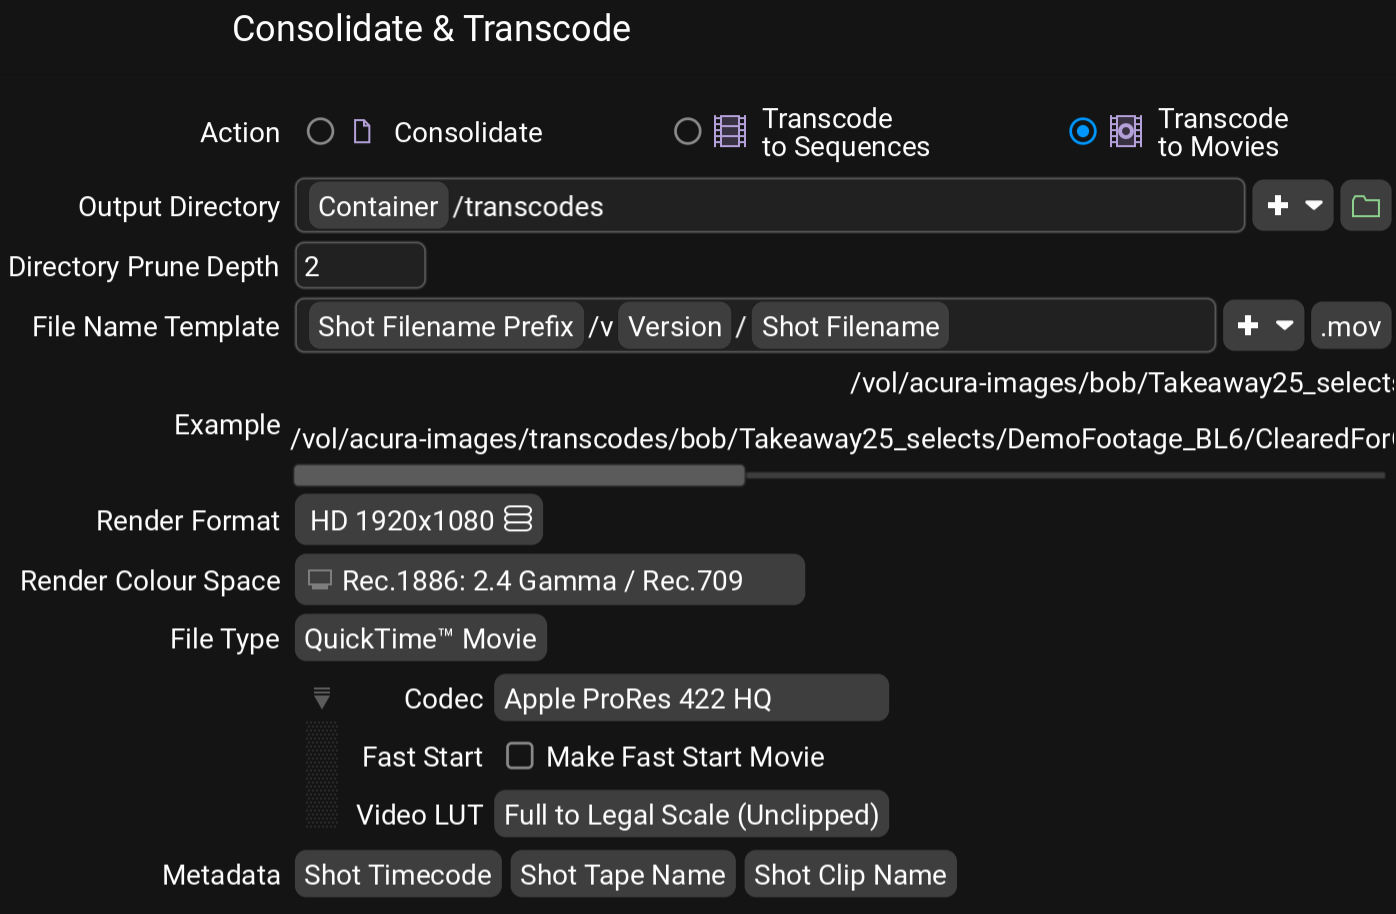1396x914 pixels.
Task: Click the Transcode to Movies film icon
Action: [x=1126, y=132]
